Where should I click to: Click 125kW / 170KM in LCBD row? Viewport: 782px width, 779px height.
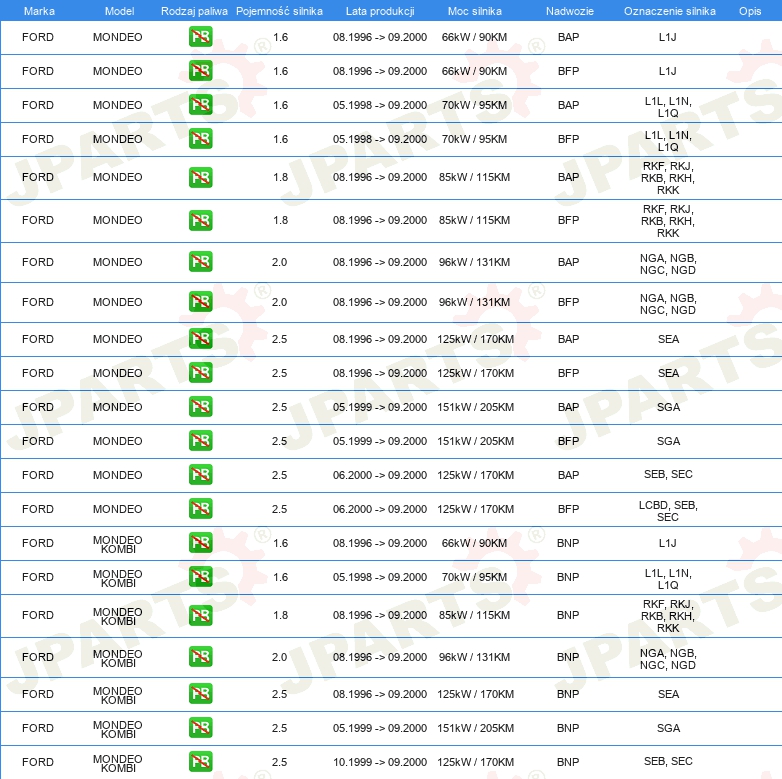[x=475, y=509]
